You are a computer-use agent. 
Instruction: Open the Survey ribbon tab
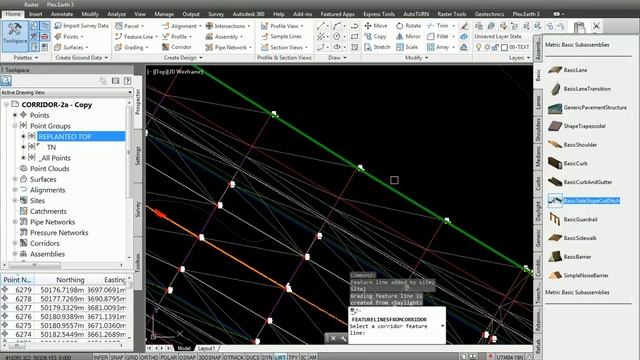(216, 14)
